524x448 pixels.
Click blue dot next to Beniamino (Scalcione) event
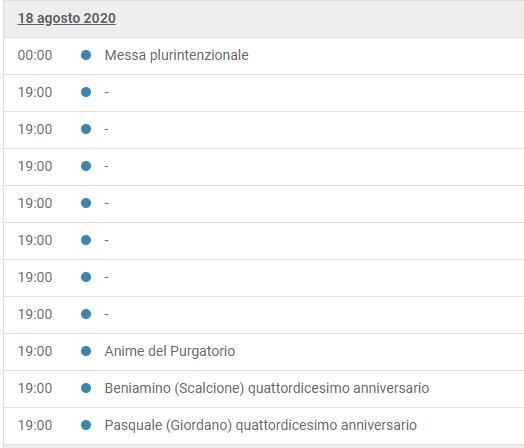tap(86, 388)
